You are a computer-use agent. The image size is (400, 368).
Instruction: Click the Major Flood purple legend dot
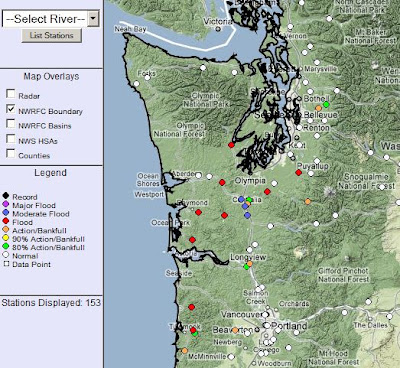6,204
